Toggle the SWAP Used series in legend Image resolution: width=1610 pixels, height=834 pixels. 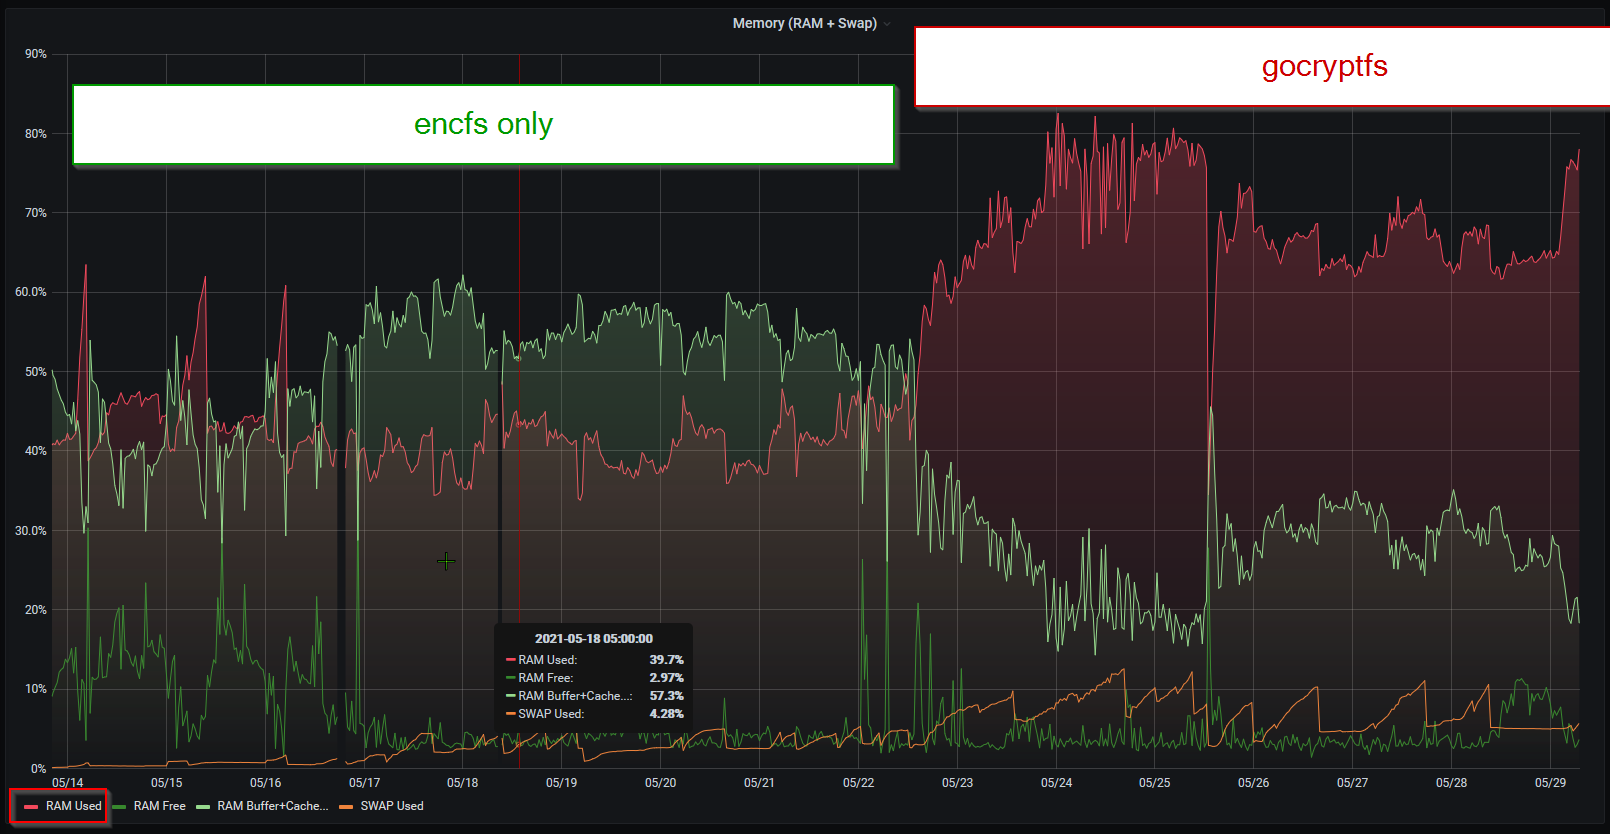pos(392,806)
